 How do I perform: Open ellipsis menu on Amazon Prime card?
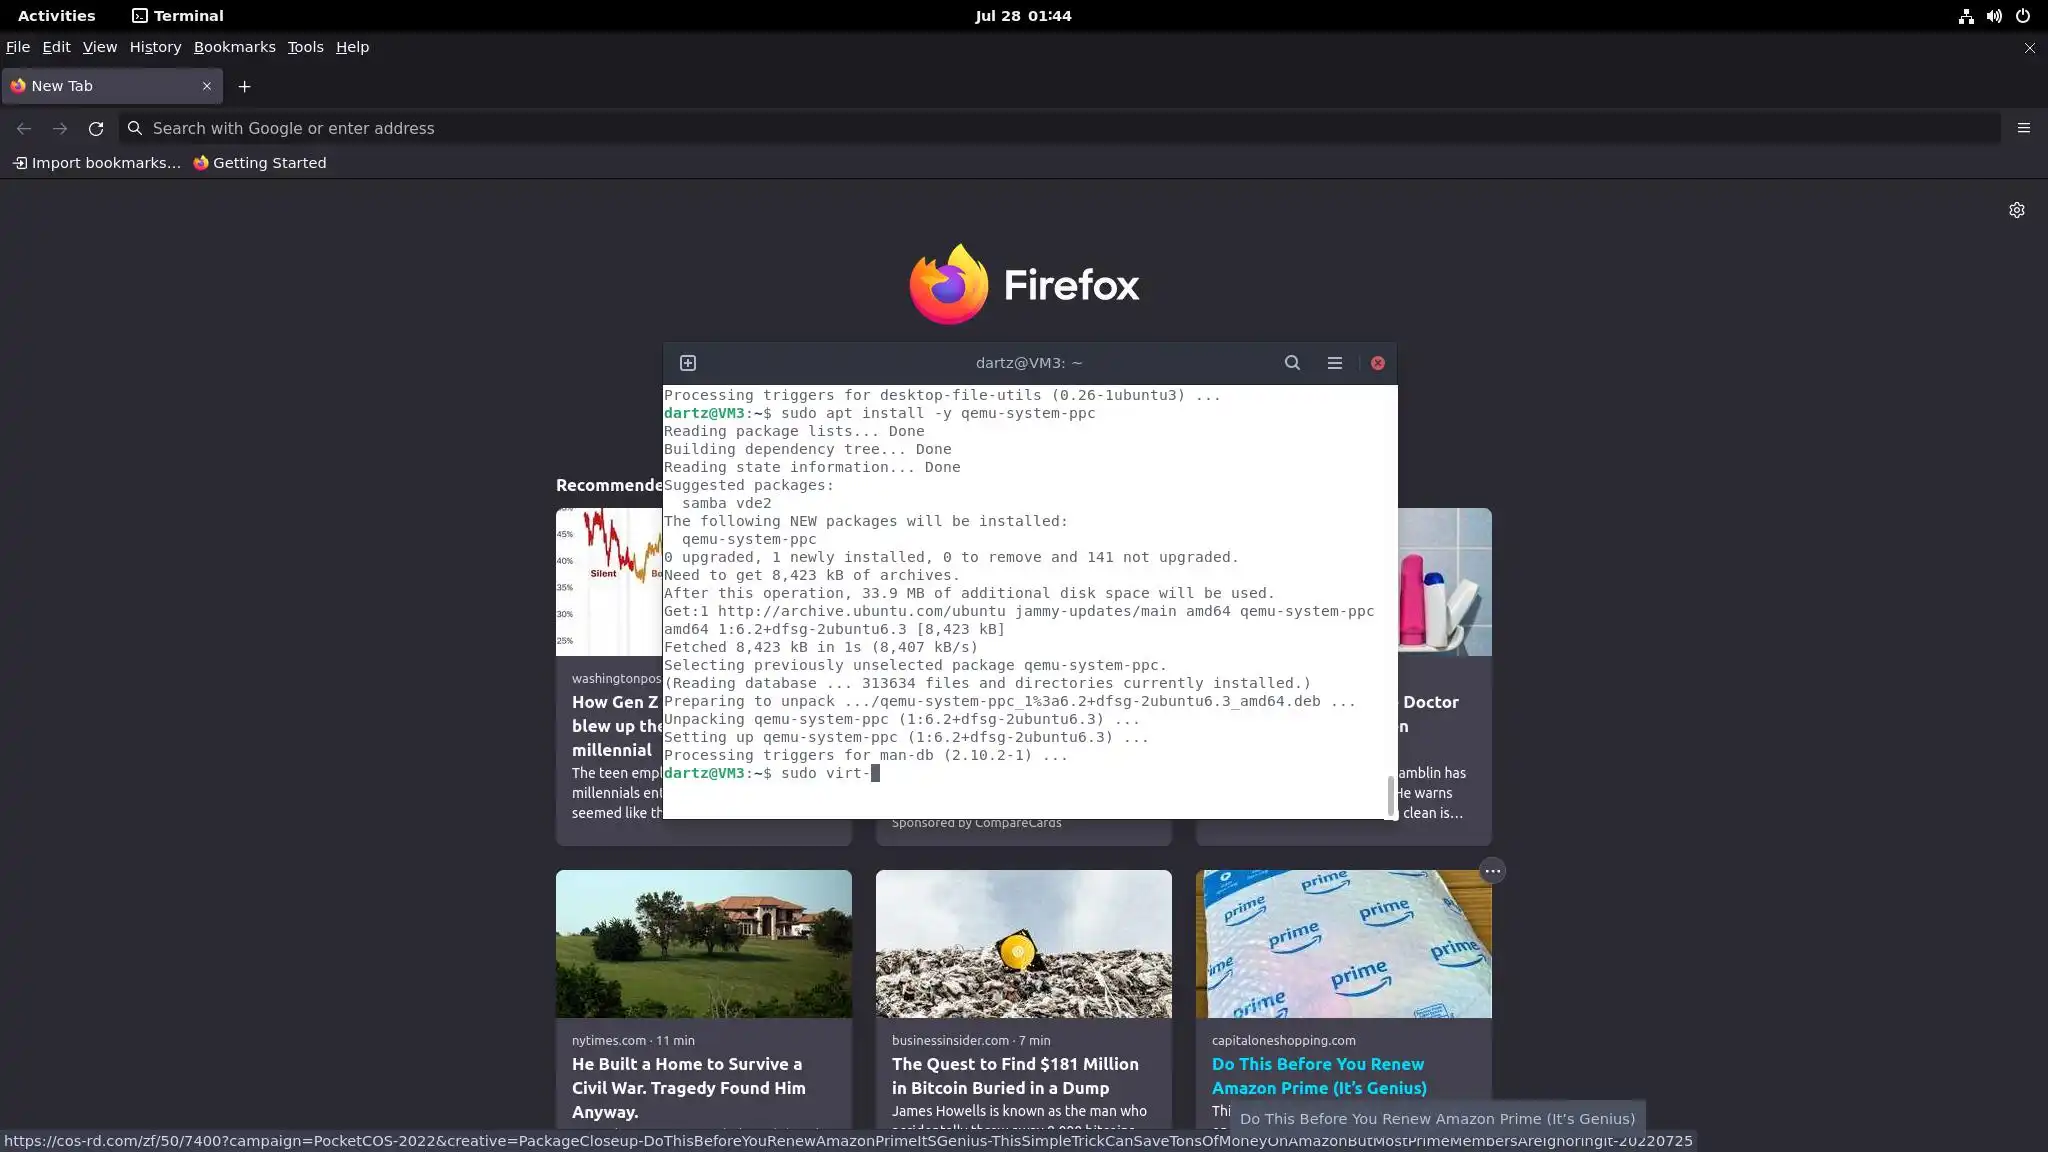(1492, 871)
